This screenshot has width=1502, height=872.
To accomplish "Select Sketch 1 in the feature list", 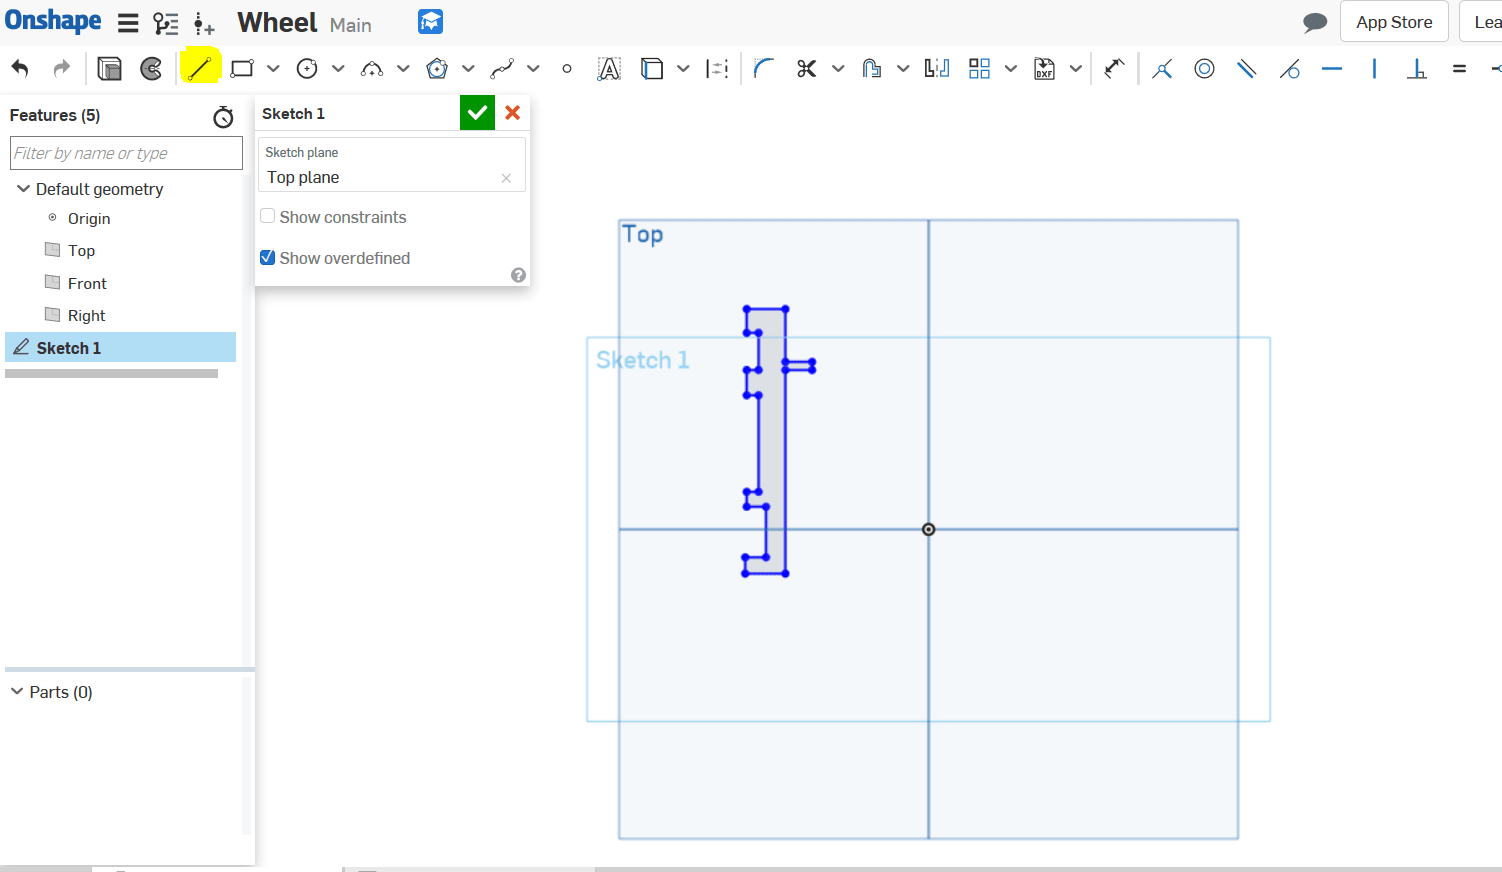I will point(121,347).
